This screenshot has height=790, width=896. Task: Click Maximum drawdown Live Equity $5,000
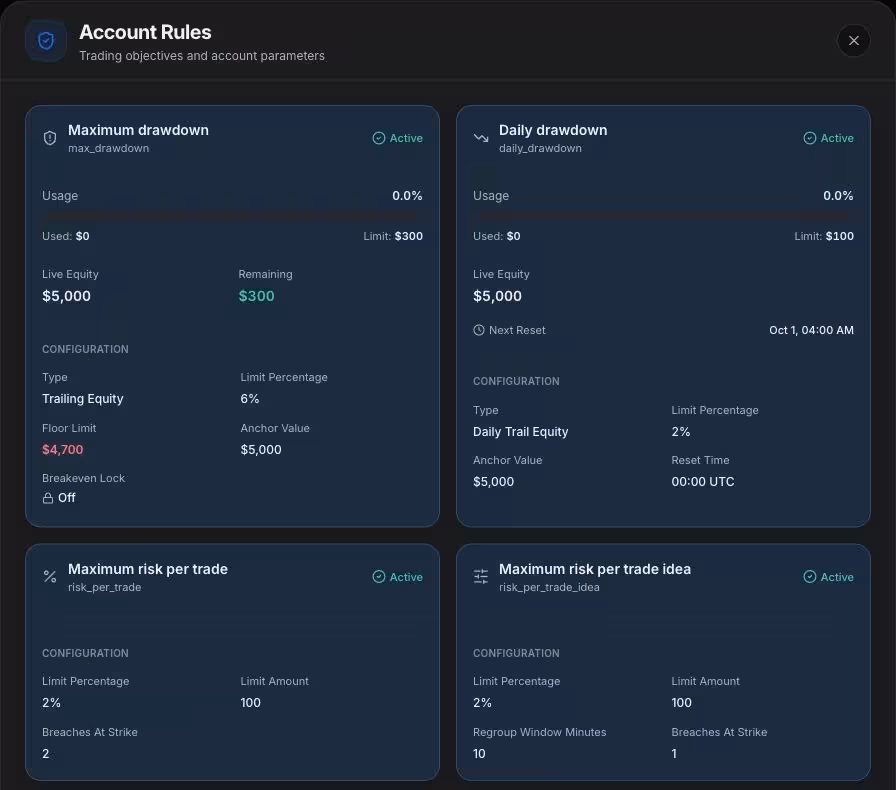click(x=66, y=296)
